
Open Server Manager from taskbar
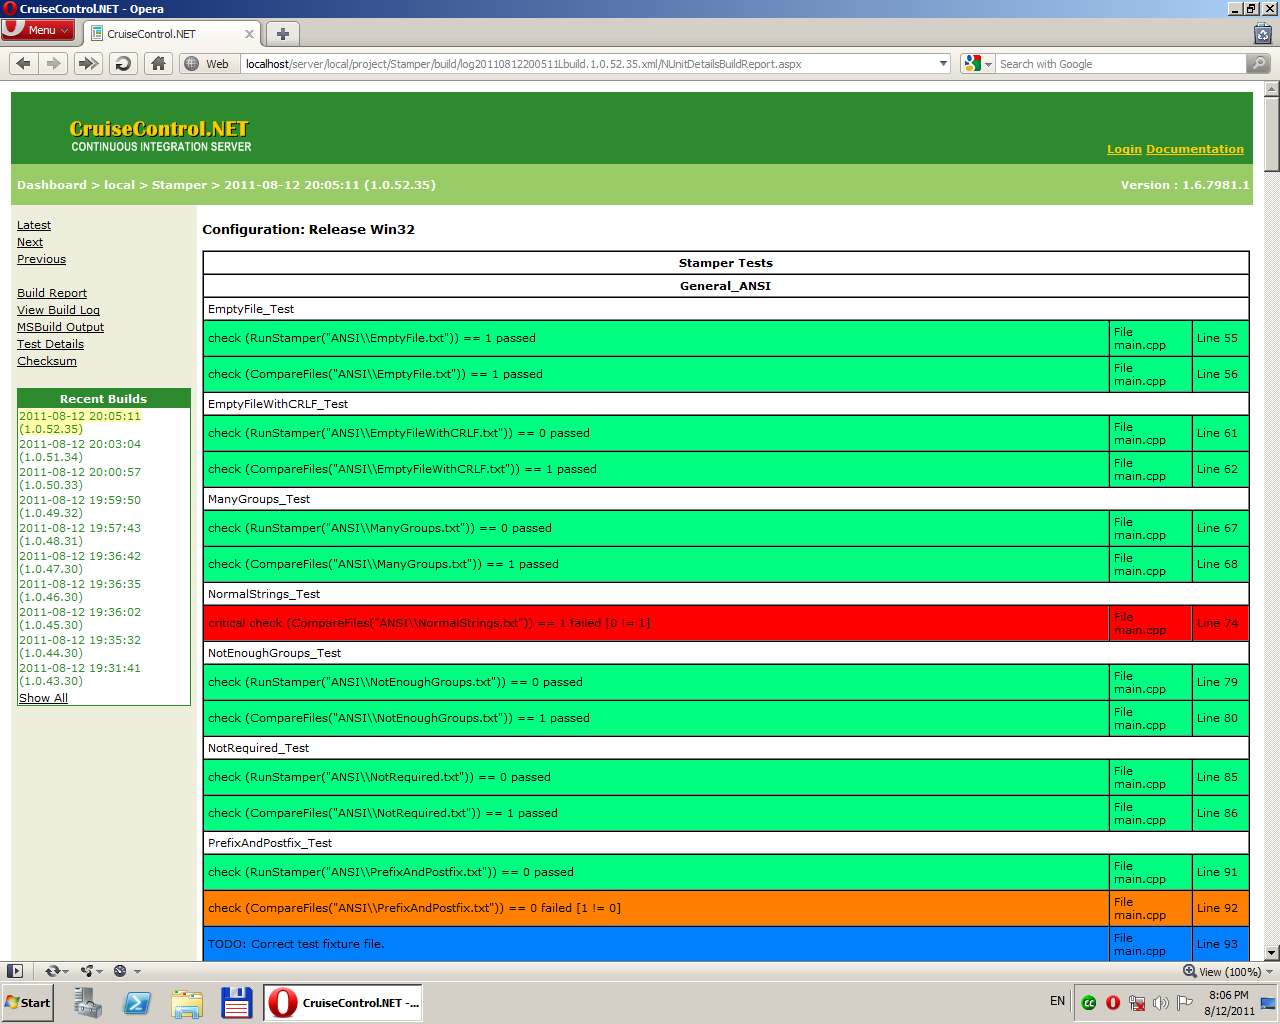pos(88,1002)
